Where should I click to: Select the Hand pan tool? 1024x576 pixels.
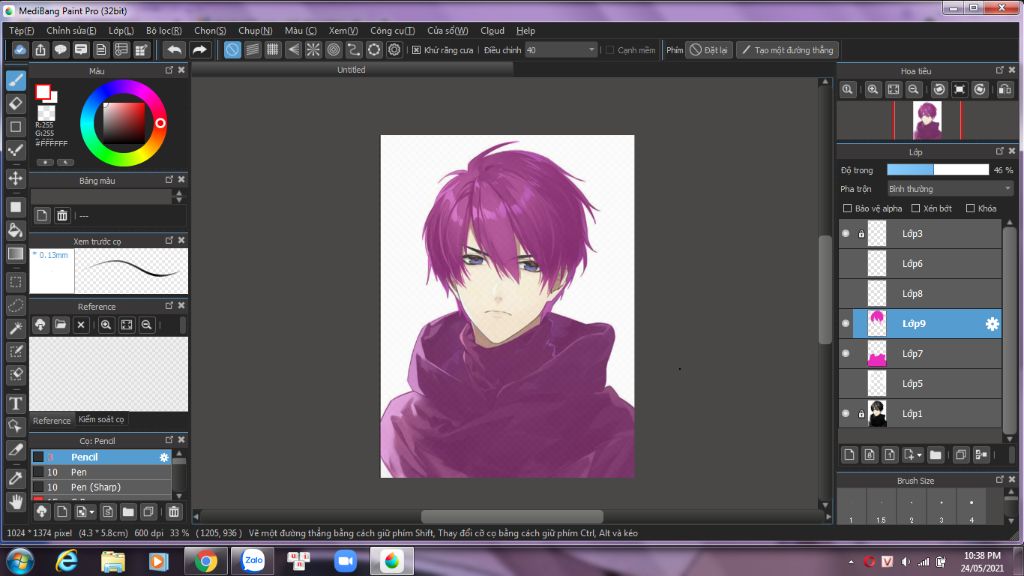[x=16, y=502]
